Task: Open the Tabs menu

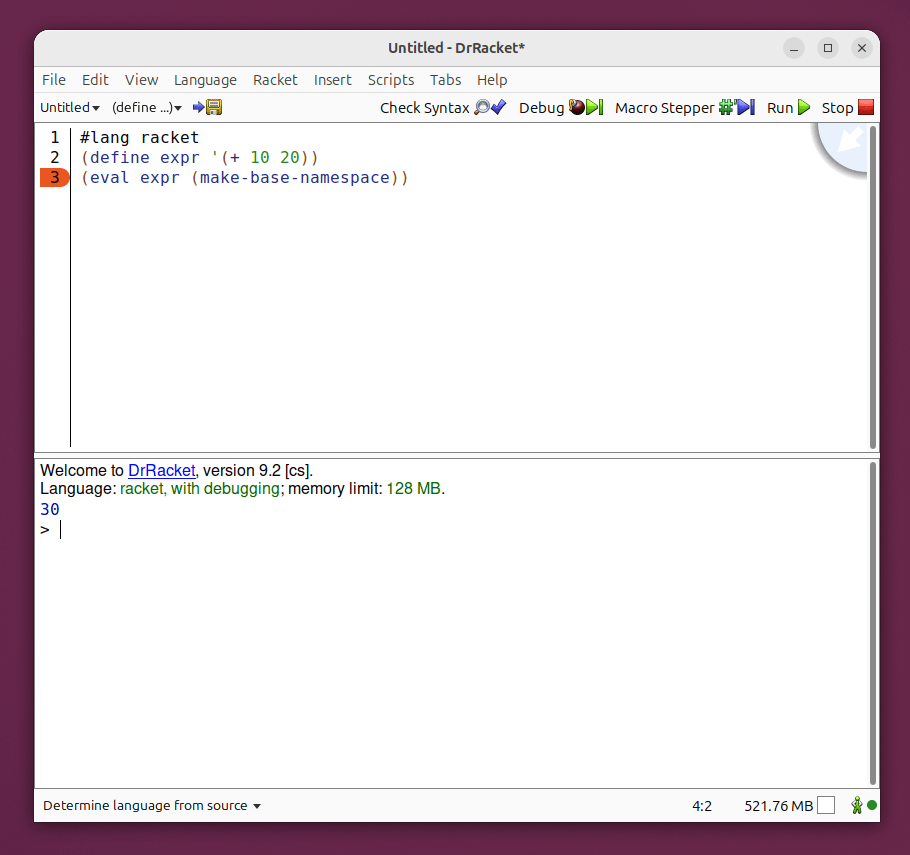Action: click(x=446, y=80)
